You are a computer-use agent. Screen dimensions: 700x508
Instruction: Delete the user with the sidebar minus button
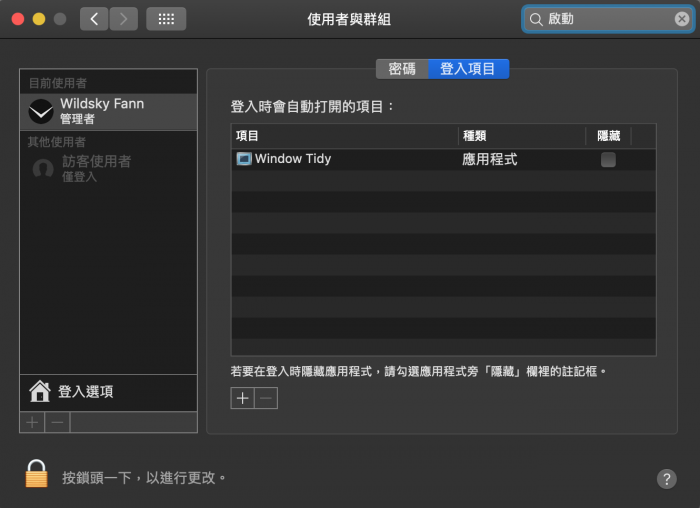pos(57,422)
